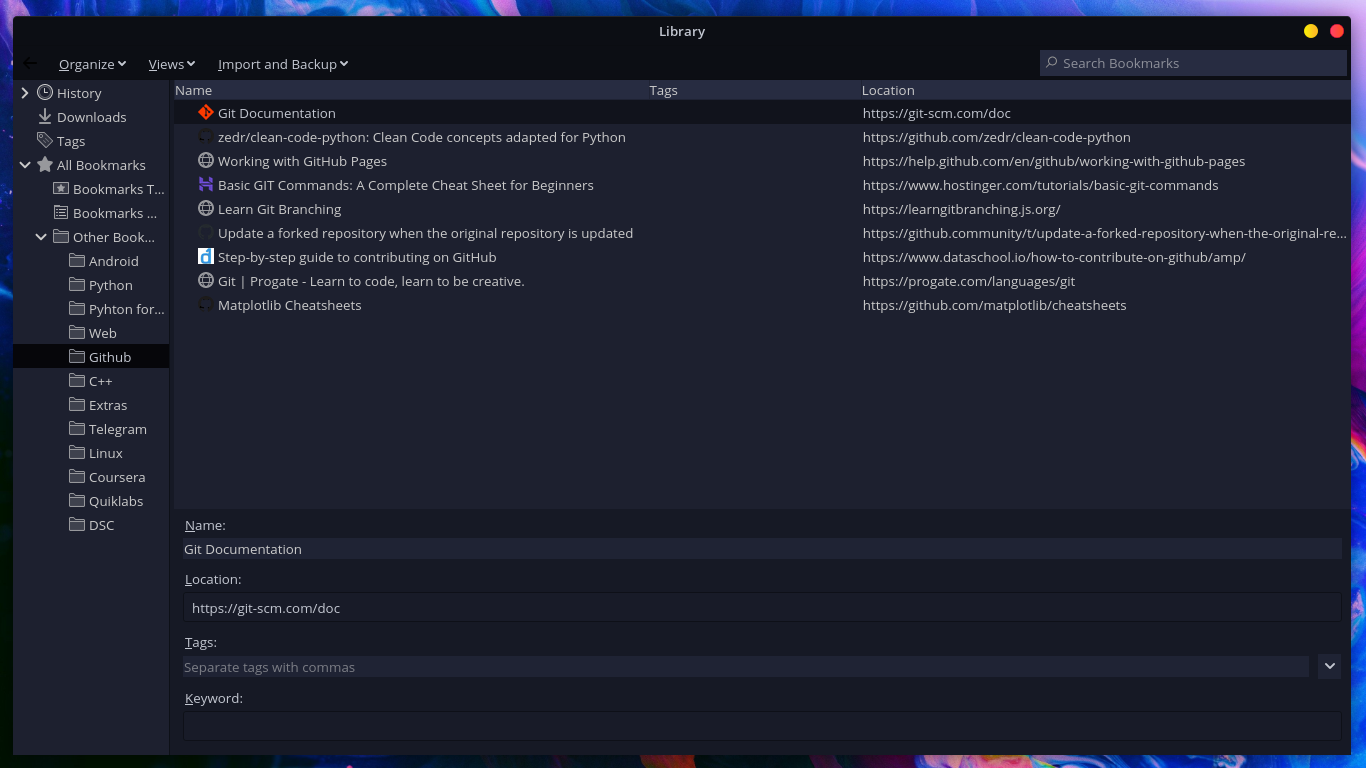This screenshot has height=768, width=1366.
Task: Sort by the Tags column header
Action: point(754,90)
